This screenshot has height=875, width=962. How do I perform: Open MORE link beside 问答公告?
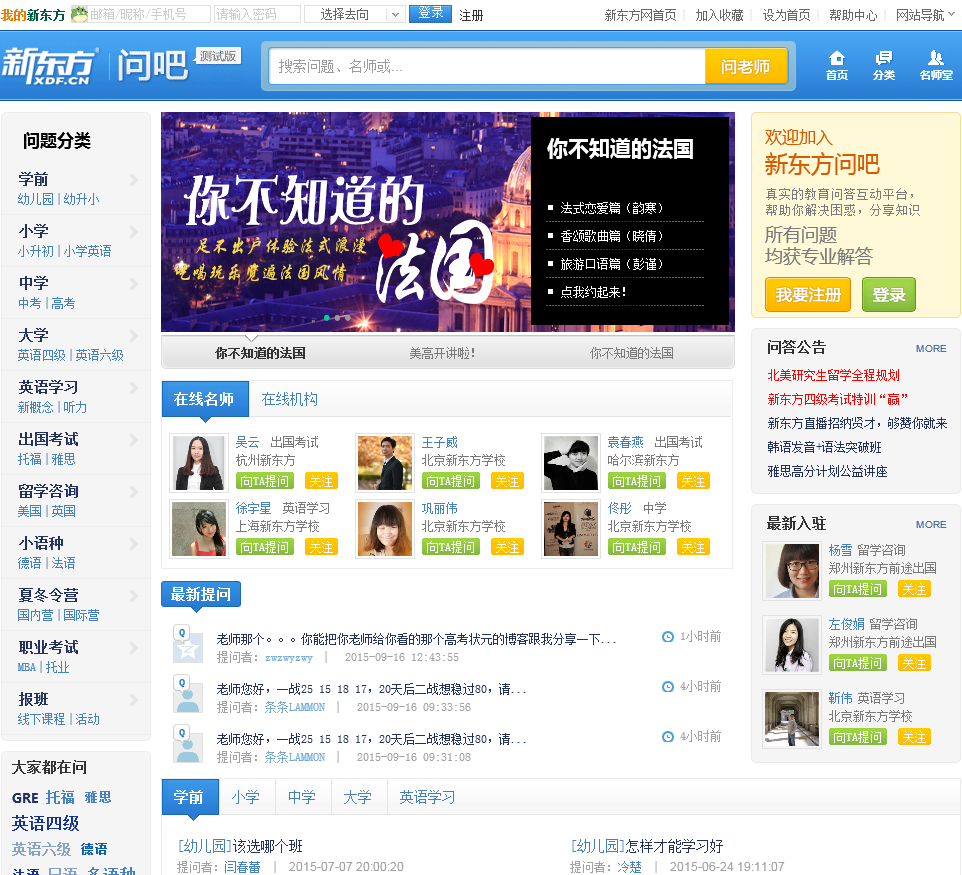click(x=931, y=349)
